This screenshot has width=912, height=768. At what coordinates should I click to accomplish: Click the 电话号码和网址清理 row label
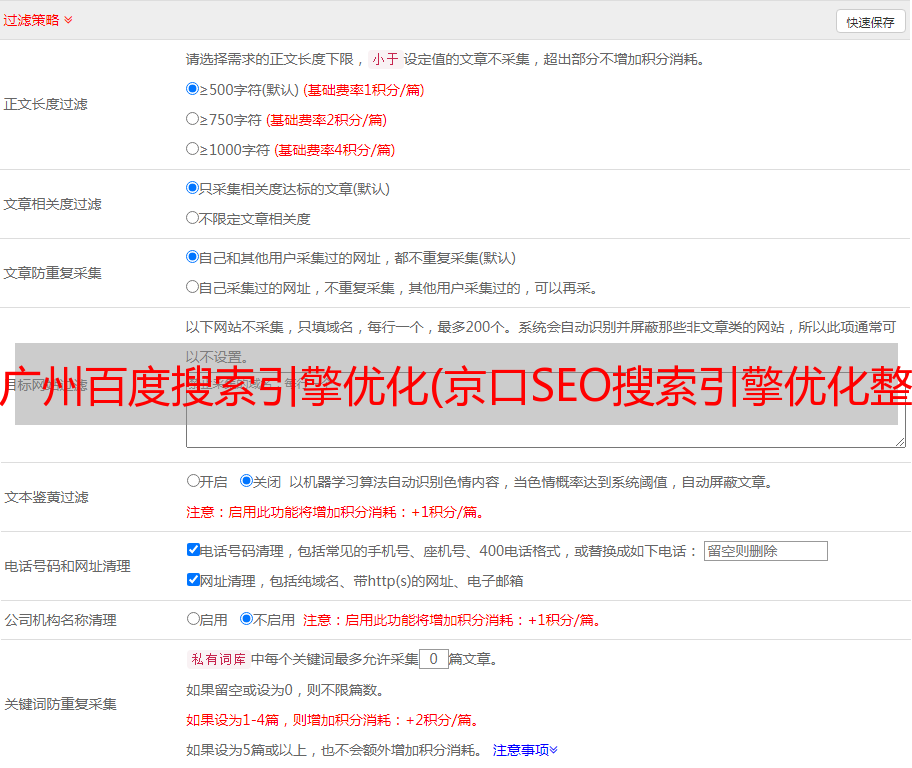tap(67, 566)
